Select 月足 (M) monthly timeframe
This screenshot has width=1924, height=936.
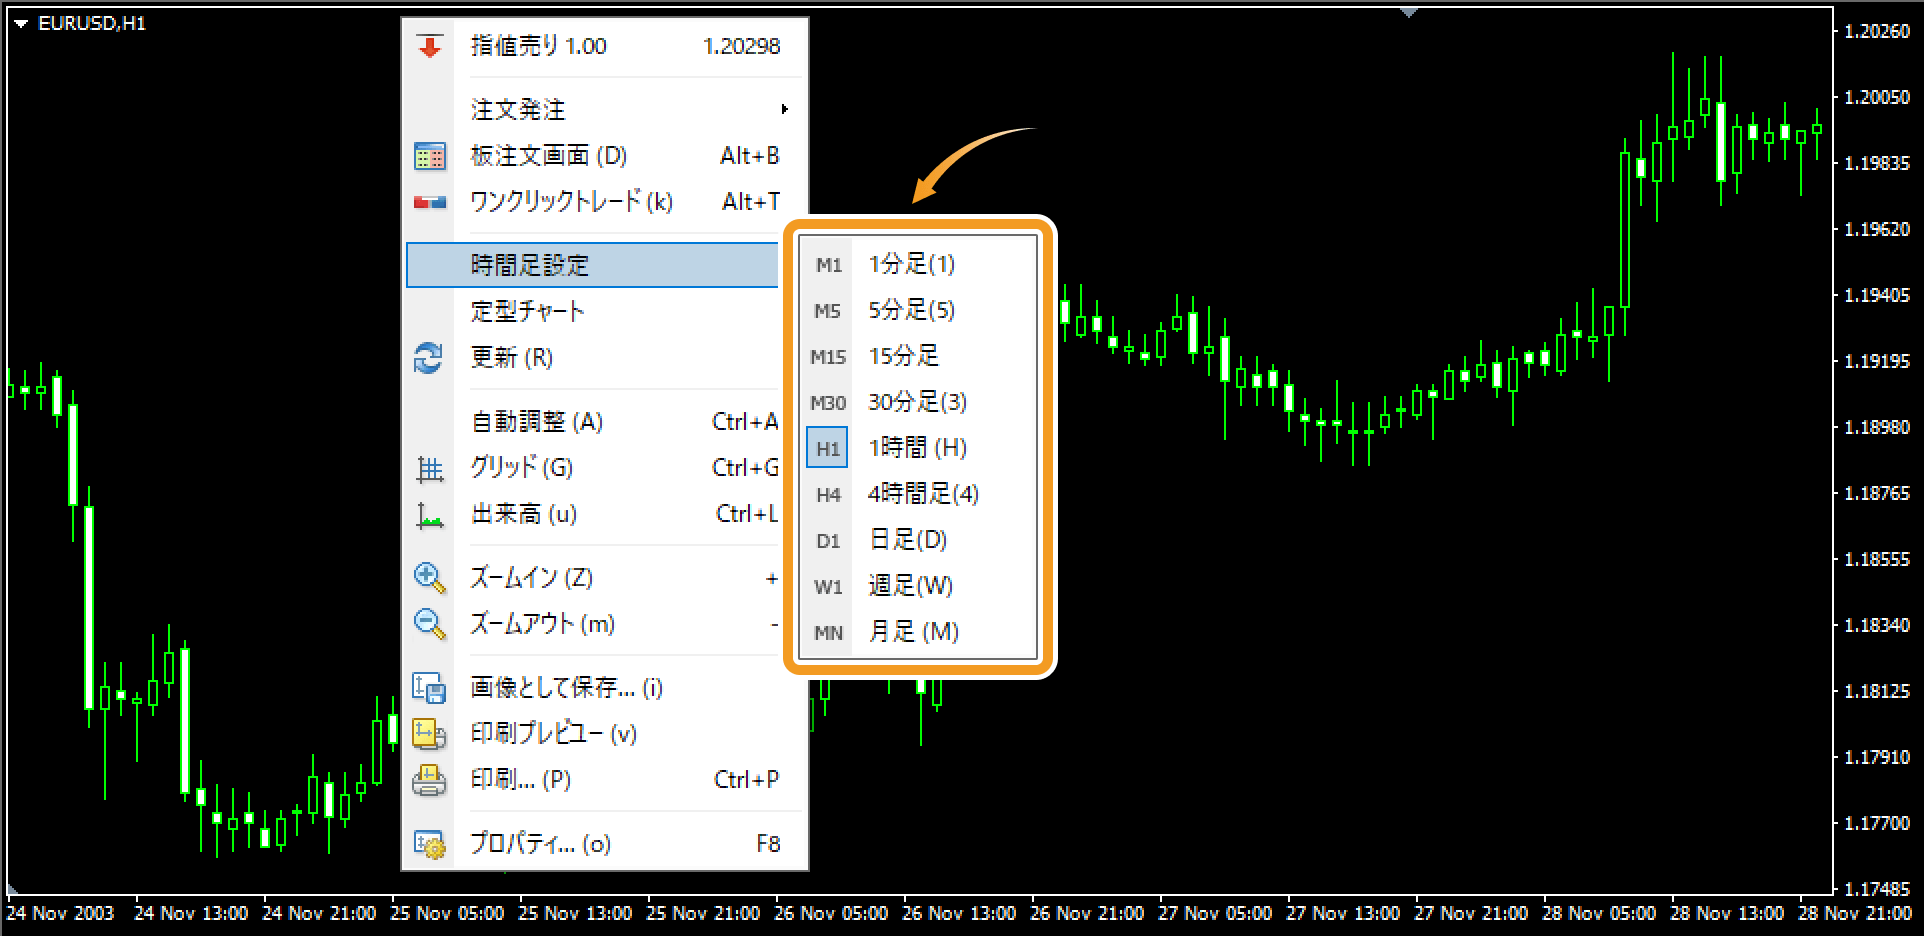pos(918,633)
